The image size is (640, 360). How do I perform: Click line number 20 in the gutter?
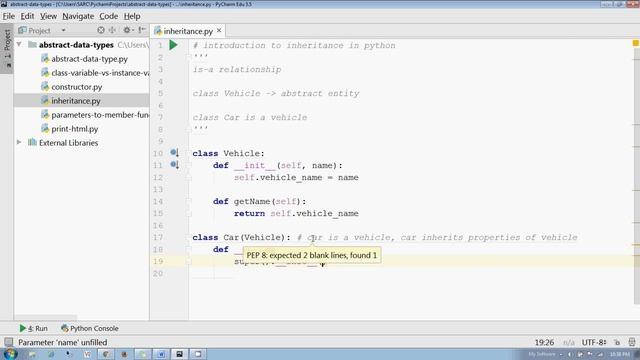[158, 273]
